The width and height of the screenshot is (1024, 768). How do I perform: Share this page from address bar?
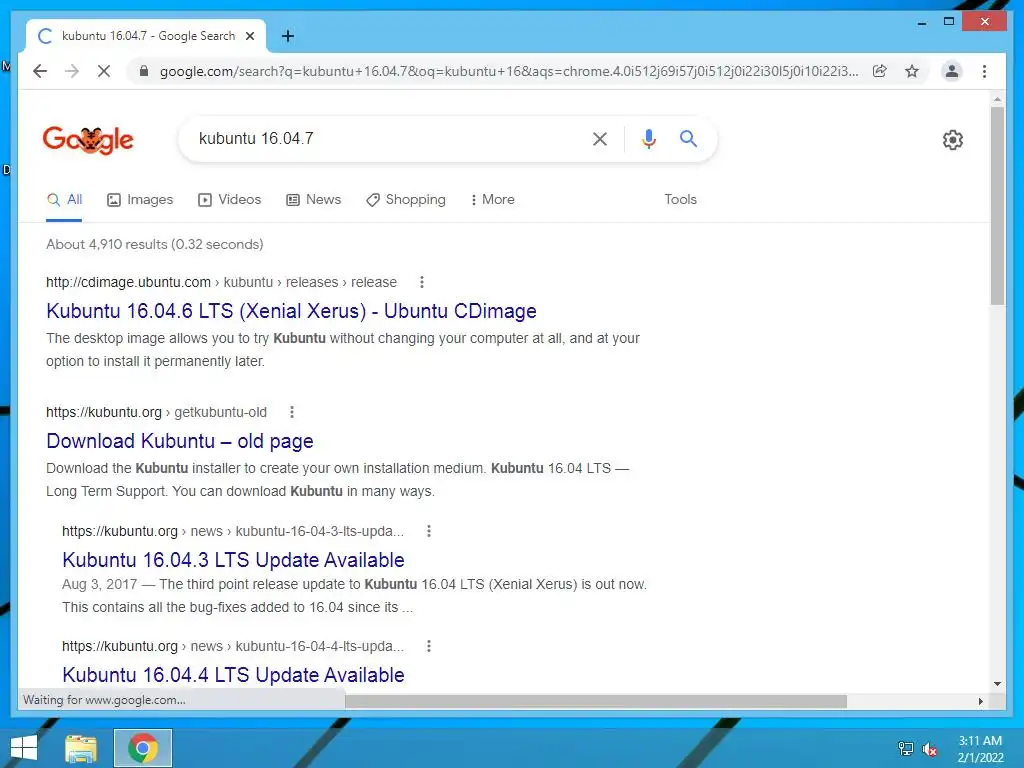click(x=880, y=71)
